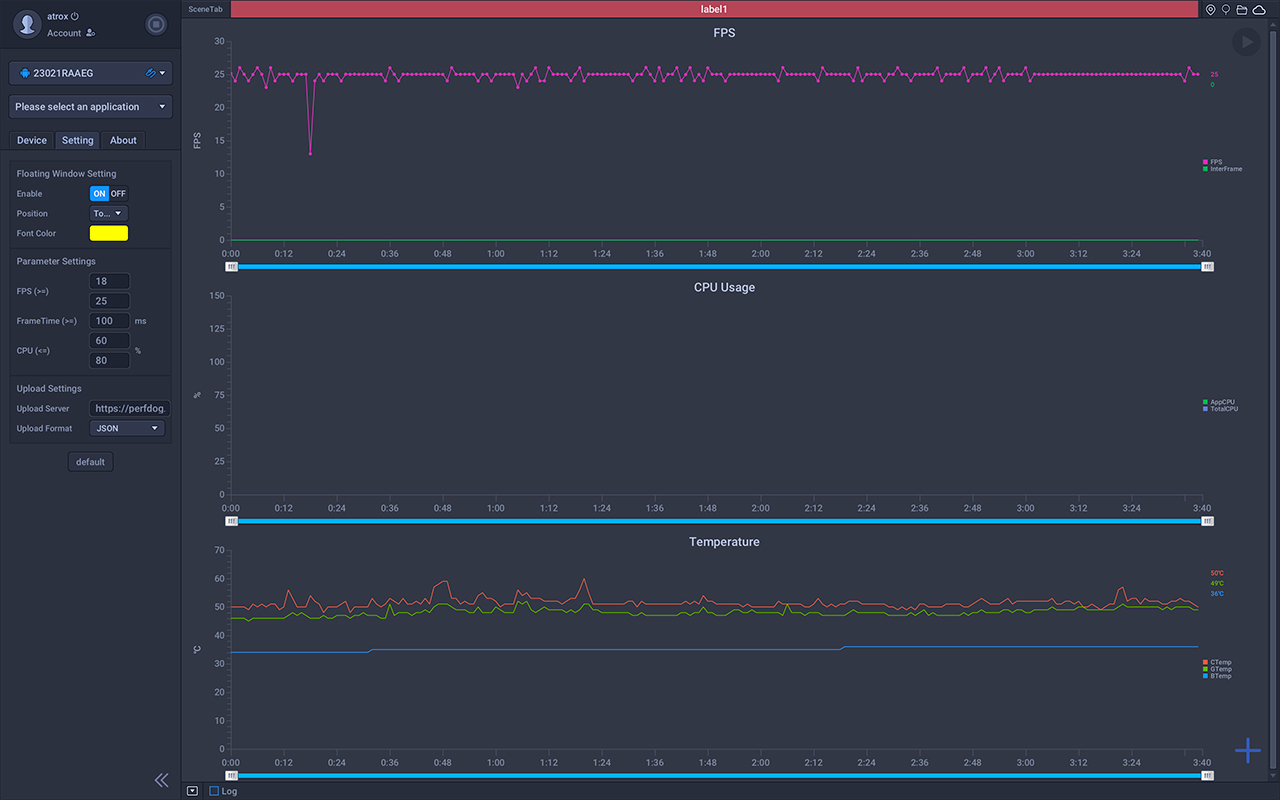Click the play button over FPS chart

pyautogui.click(x=1246, y=42)
